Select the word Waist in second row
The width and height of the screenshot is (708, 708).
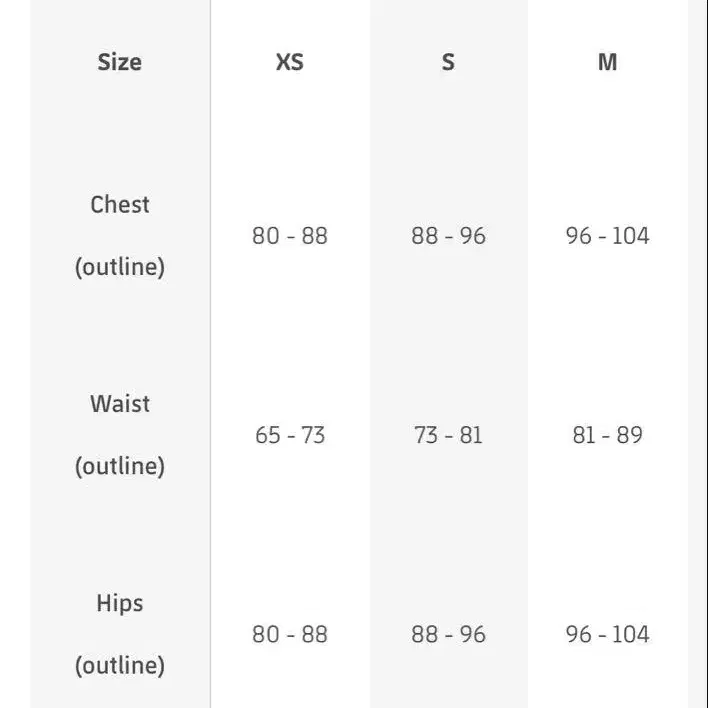click(120, 404)
